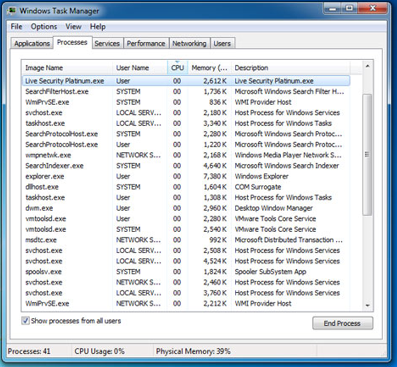Select the SearchFilterHost.exe process row

[x=186, y=92]
